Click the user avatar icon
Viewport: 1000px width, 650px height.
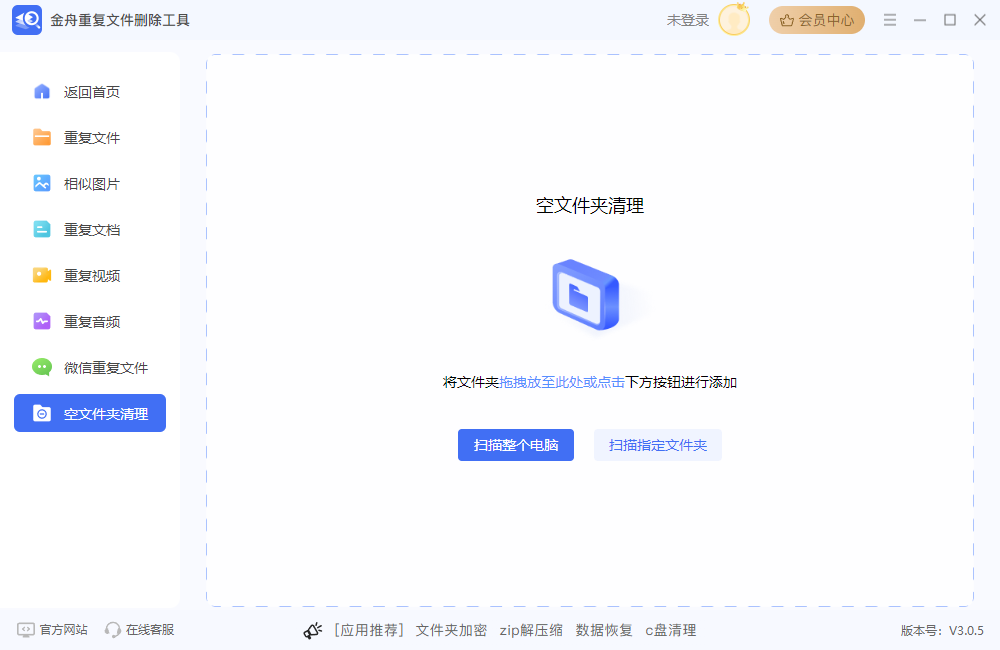tap(734, 19)
